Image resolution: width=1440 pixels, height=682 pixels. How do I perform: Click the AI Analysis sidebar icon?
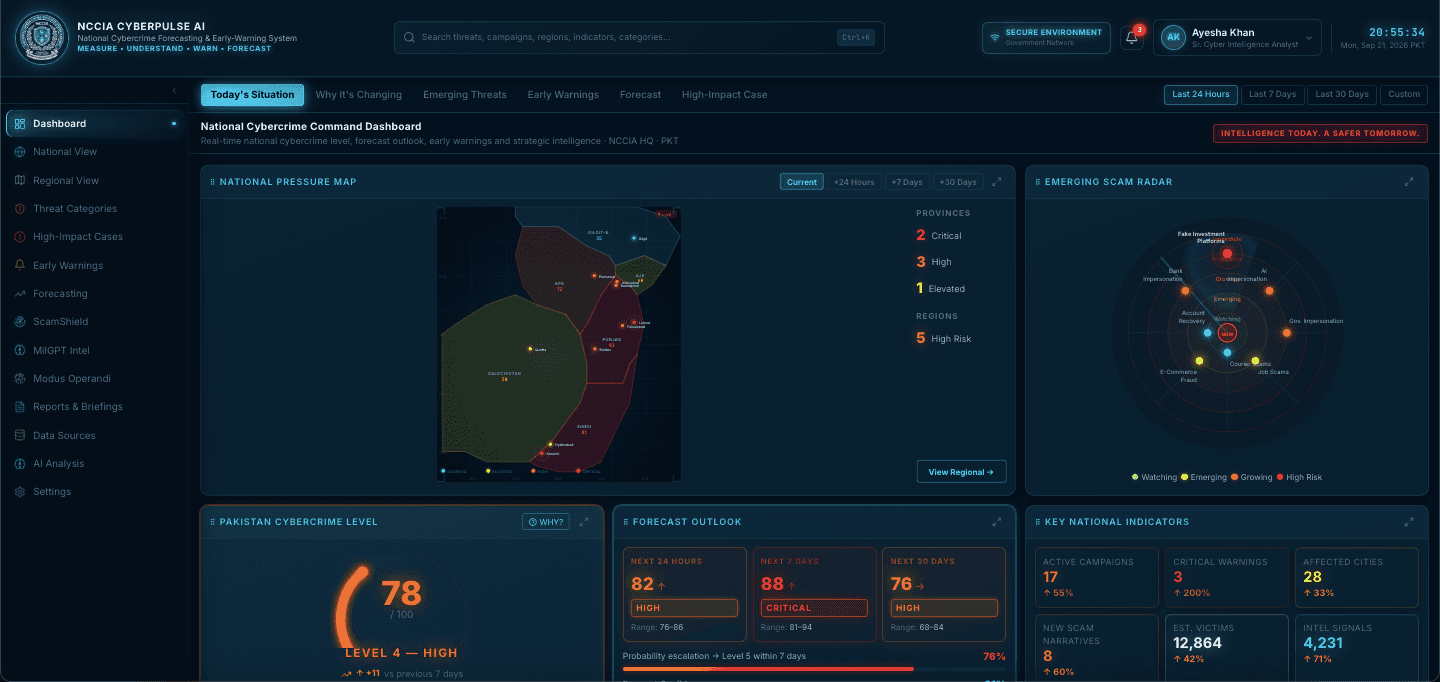coord(20,464)
